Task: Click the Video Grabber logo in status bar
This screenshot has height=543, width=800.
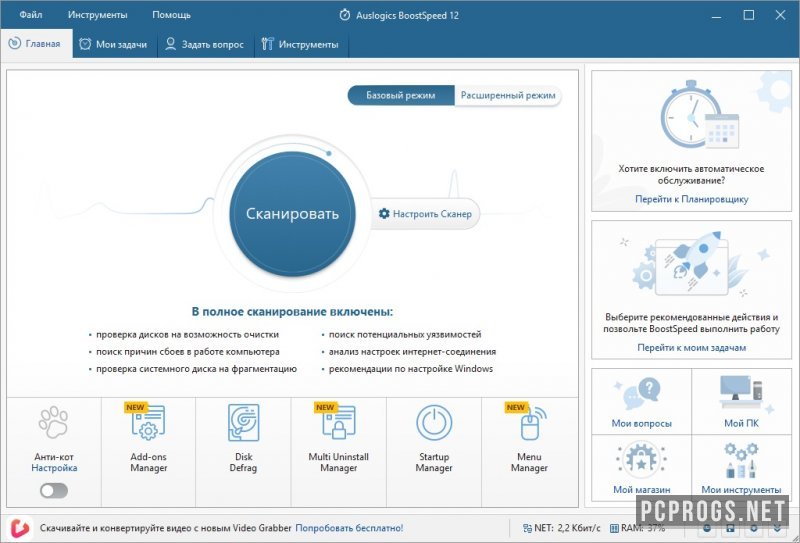Action: pos(19,528)
